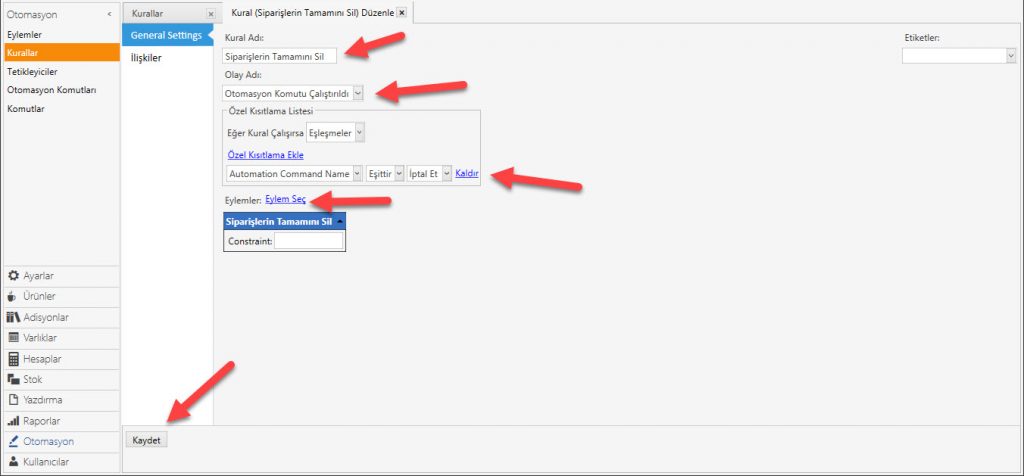
Task: Expand the Eşleşmeler dropdown
Action: (x=359, y=132)
